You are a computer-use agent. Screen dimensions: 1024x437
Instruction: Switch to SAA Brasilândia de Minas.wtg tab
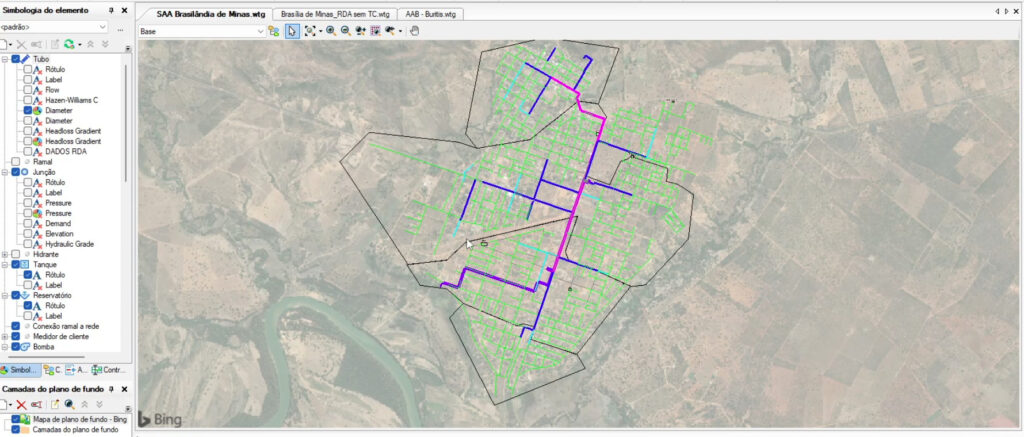pos(211,14)
